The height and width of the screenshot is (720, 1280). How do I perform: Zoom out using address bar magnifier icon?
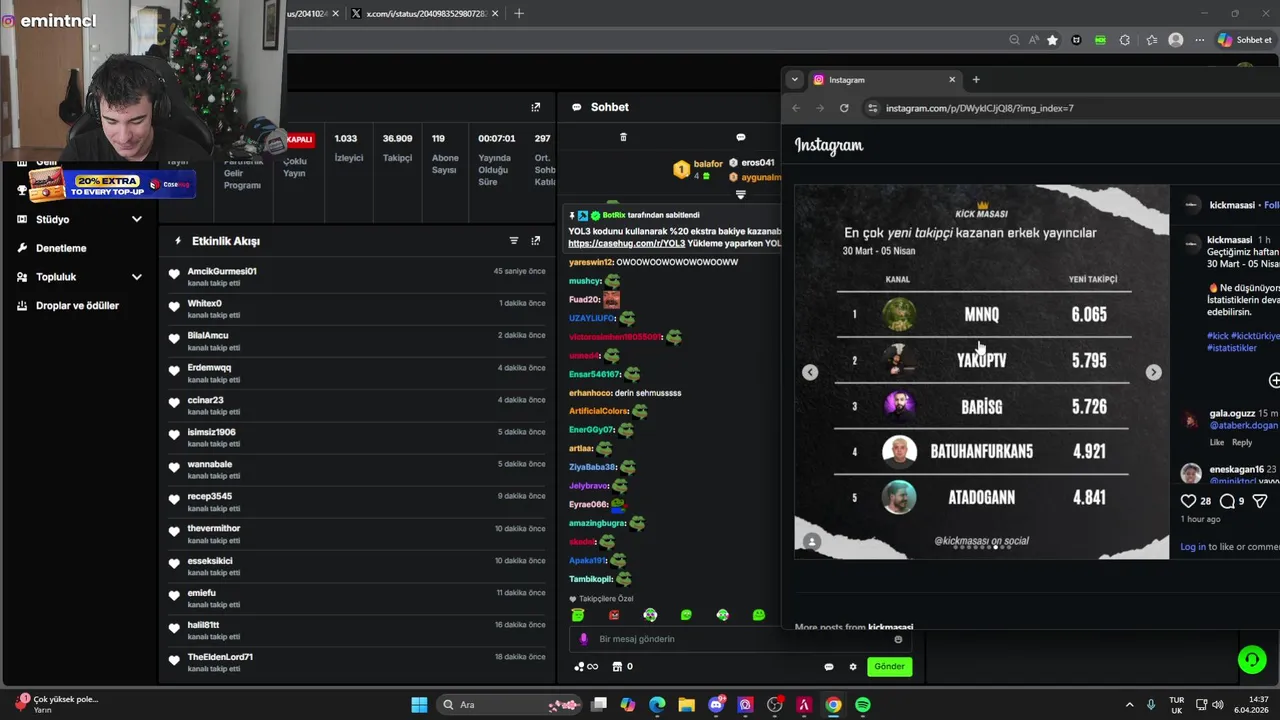coord(1014,40)
